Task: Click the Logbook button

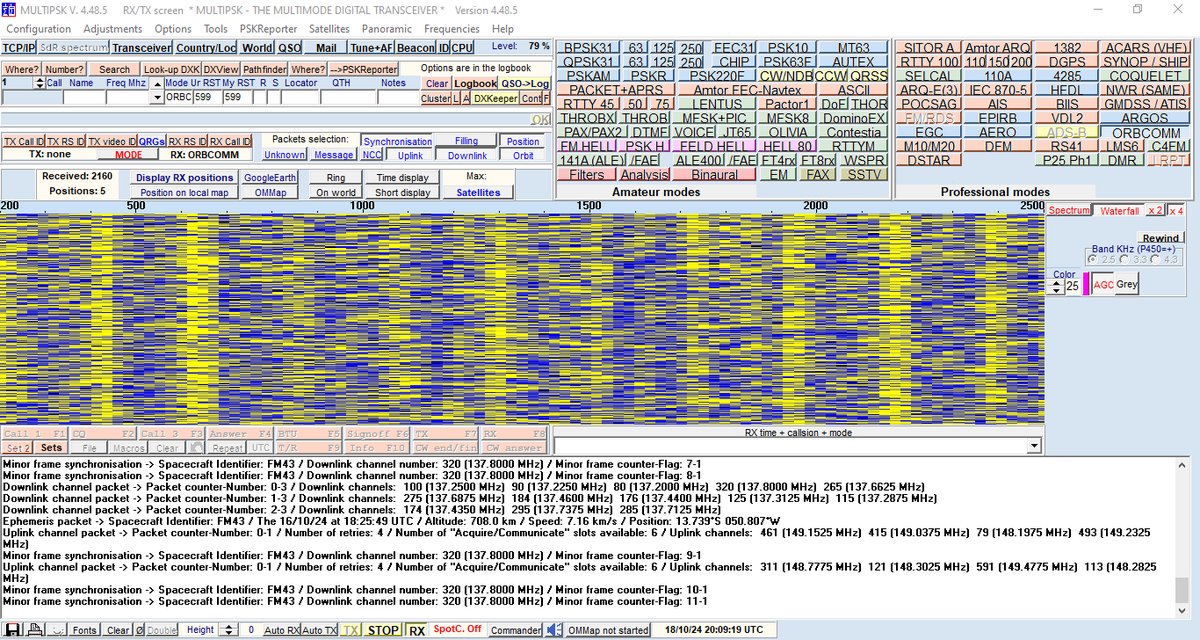Action: 475,84
